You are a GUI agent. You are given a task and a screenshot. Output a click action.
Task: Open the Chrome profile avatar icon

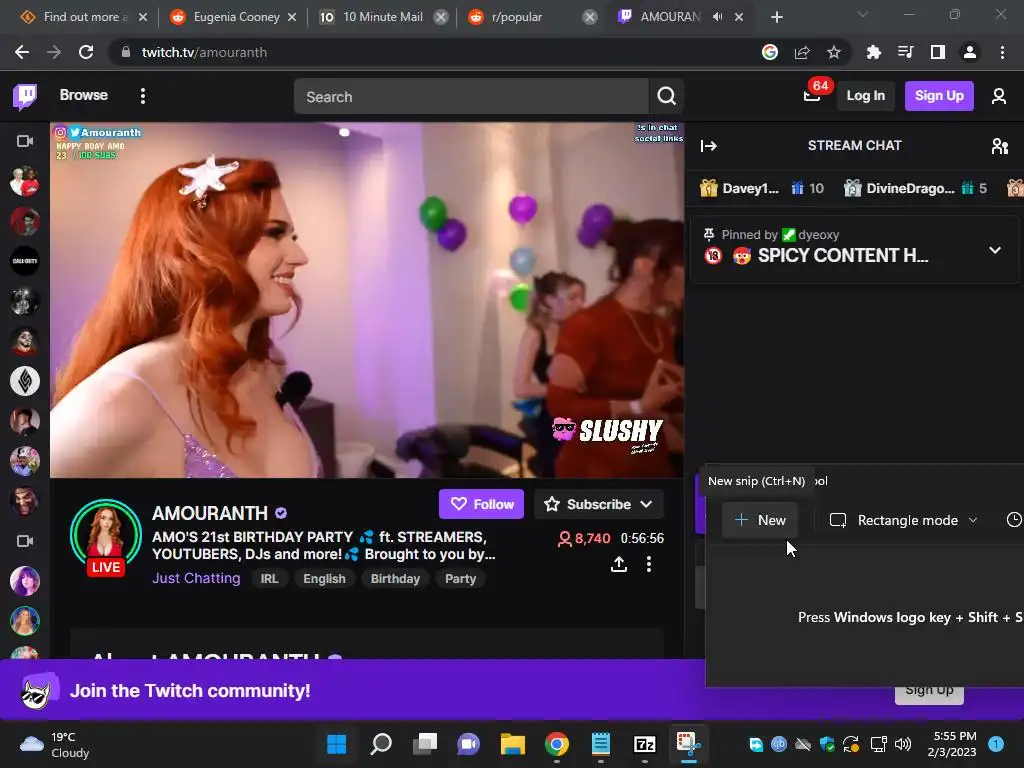point(970,52)
